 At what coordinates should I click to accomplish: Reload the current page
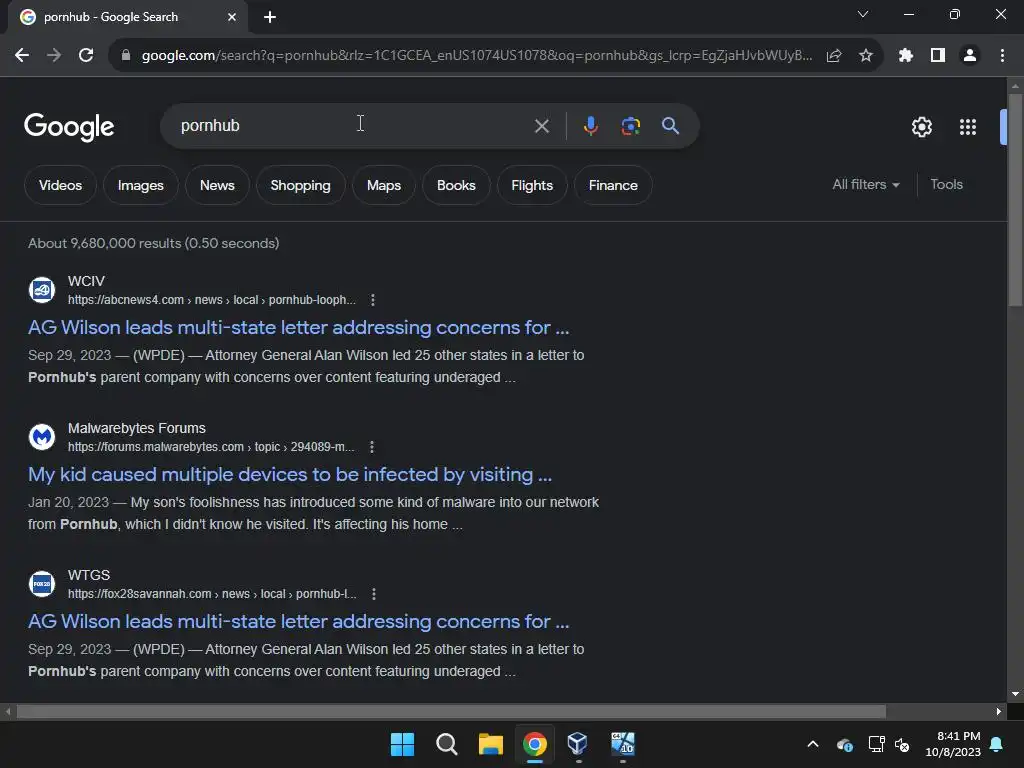click(x=86, y=56)
